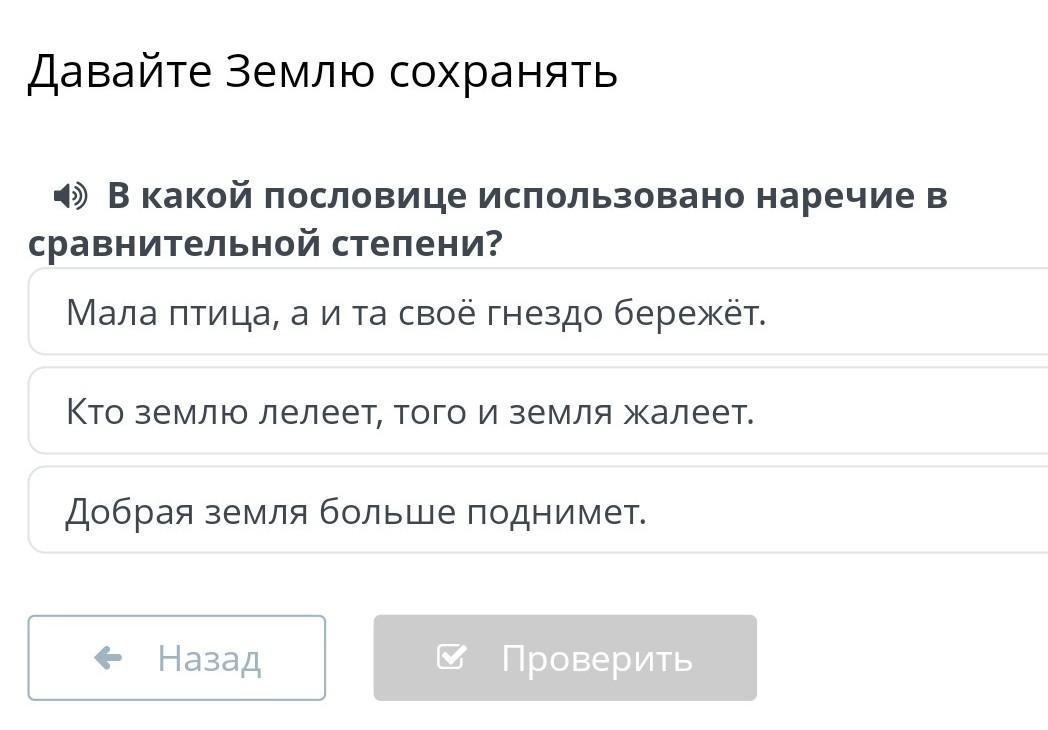Image resolution: width=1048 pixels, height=730 pixels.
Task: Submit answer using the Проверить button
Action: click(565, 658)
